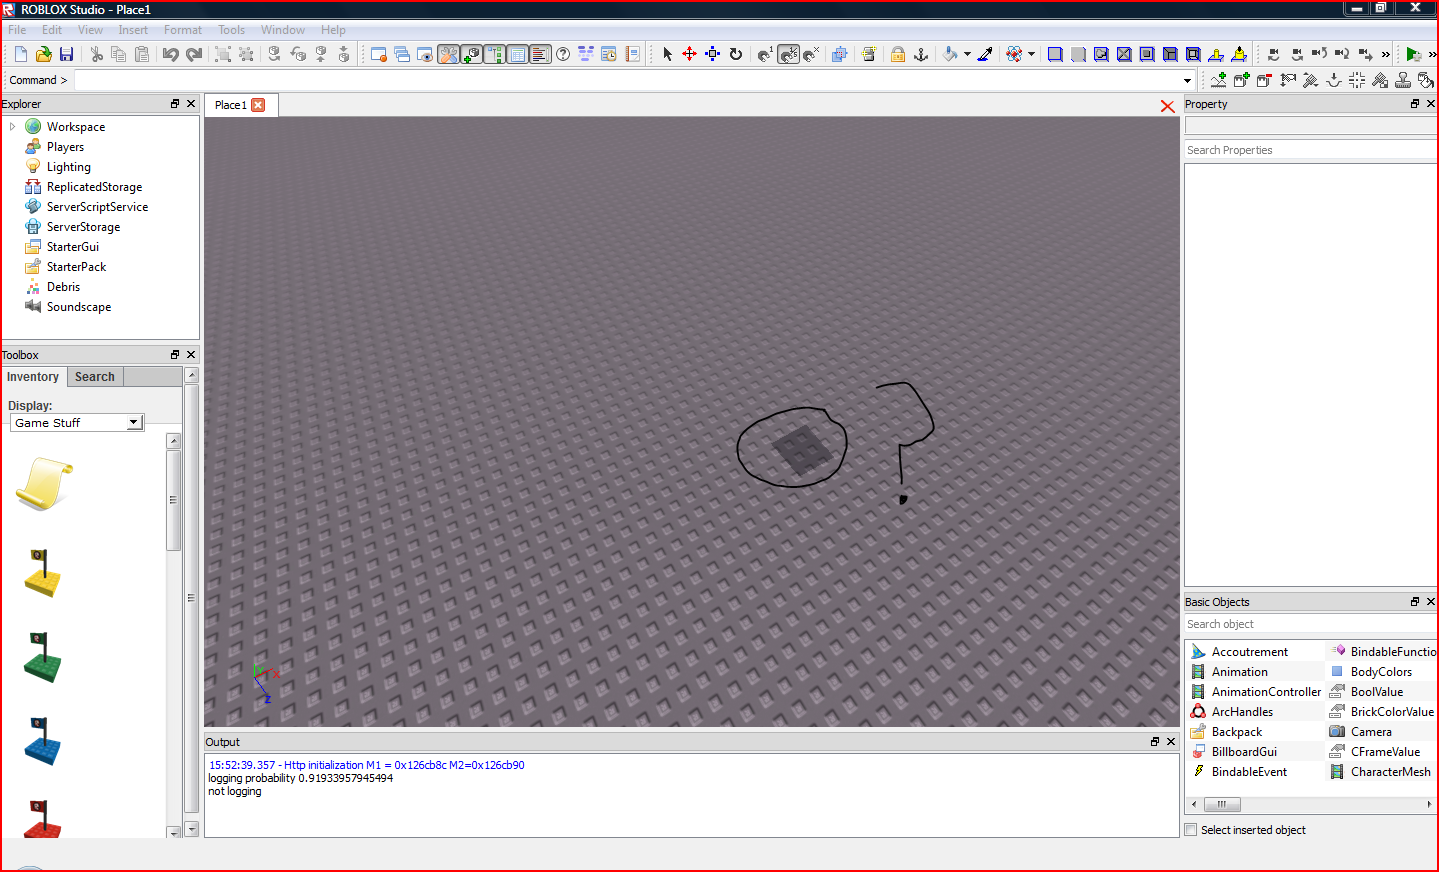Switch to the Toolbox Inventory tab
This screenshot has height=872, width=1439.
coord(33,377)
